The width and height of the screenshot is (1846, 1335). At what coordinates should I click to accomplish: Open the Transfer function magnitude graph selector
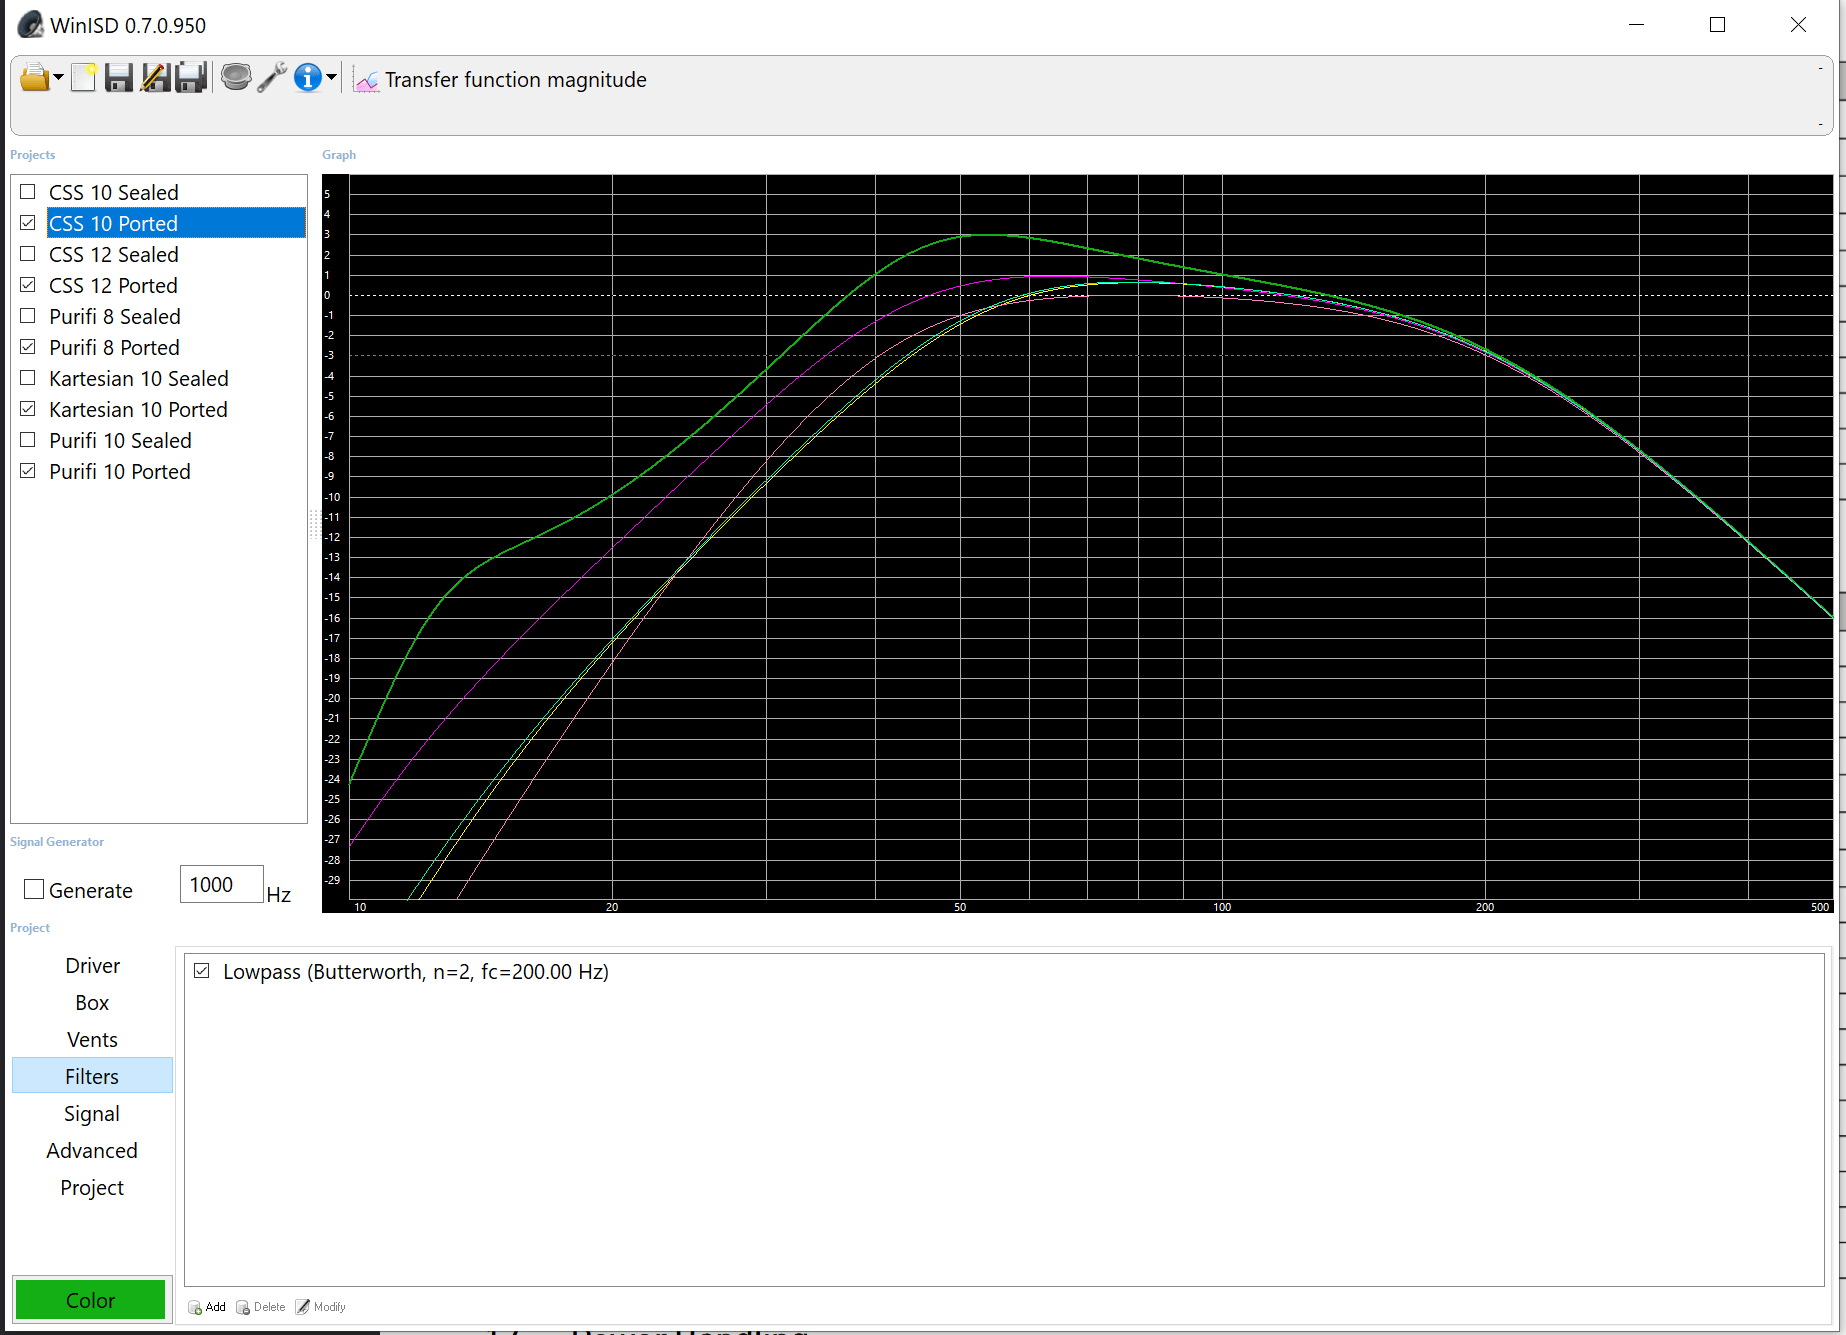(x=515, y=80)
